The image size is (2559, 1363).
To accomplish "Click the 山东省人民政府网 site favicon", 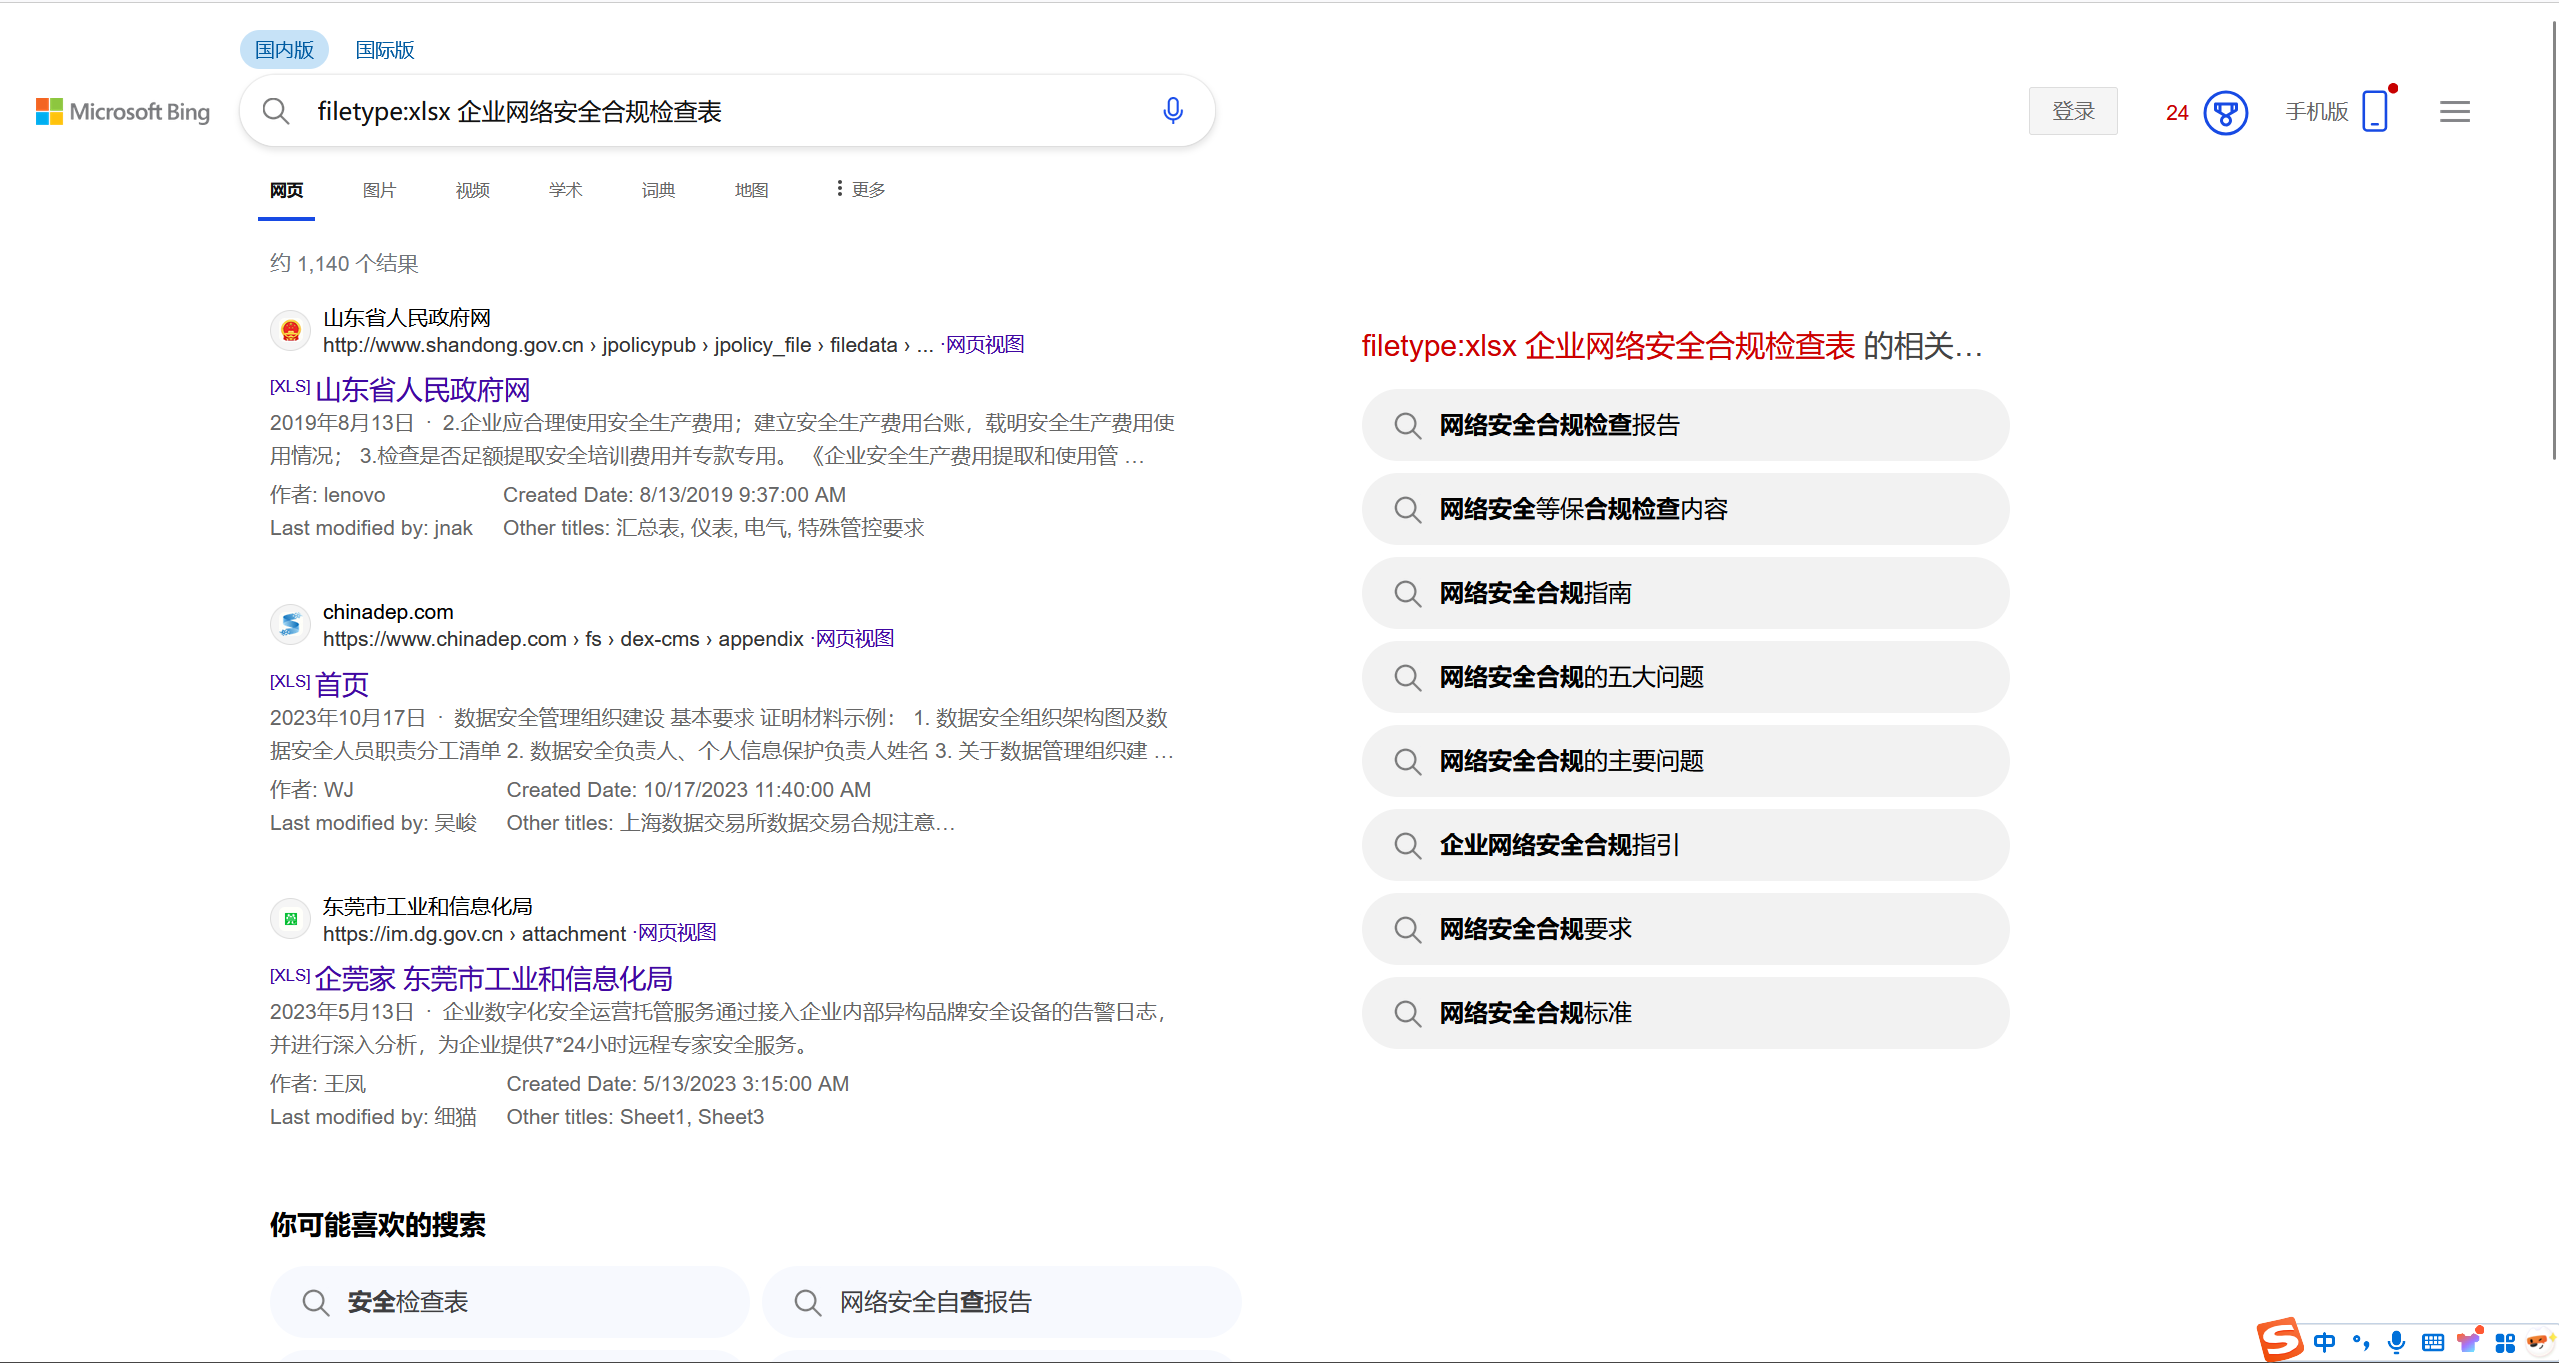I will (x=290, y=330).
